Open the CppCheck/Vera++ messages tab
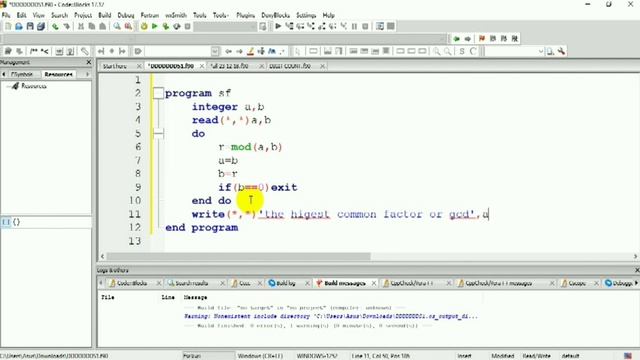 click(498, 283)
